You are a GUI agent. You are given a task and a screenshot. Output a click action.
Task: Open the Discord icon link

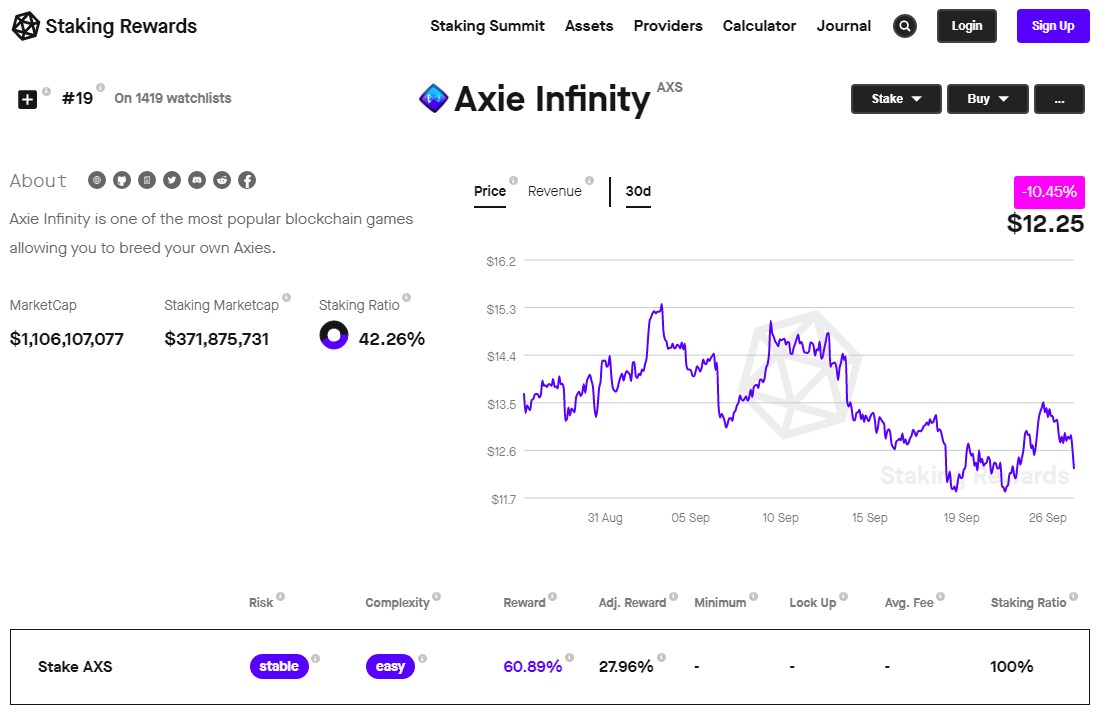[x=197, y=180]
